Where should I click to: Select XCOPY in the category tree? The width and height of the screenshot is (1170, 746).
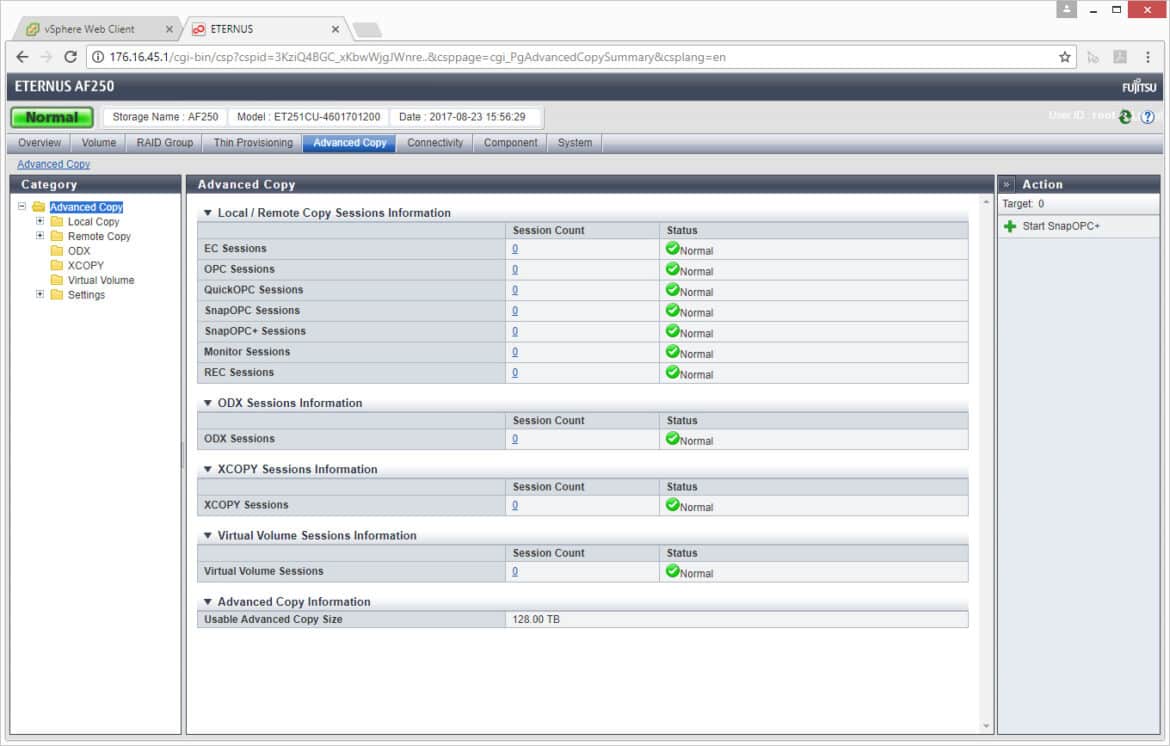tap(86, 265)
